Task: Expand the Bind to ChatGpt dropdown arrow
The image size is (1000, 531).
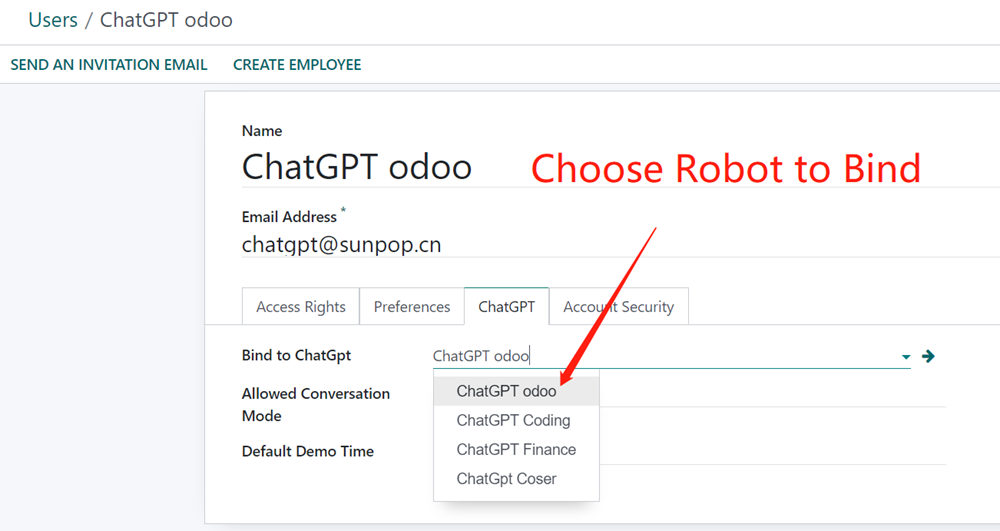Action: (906, 356)
